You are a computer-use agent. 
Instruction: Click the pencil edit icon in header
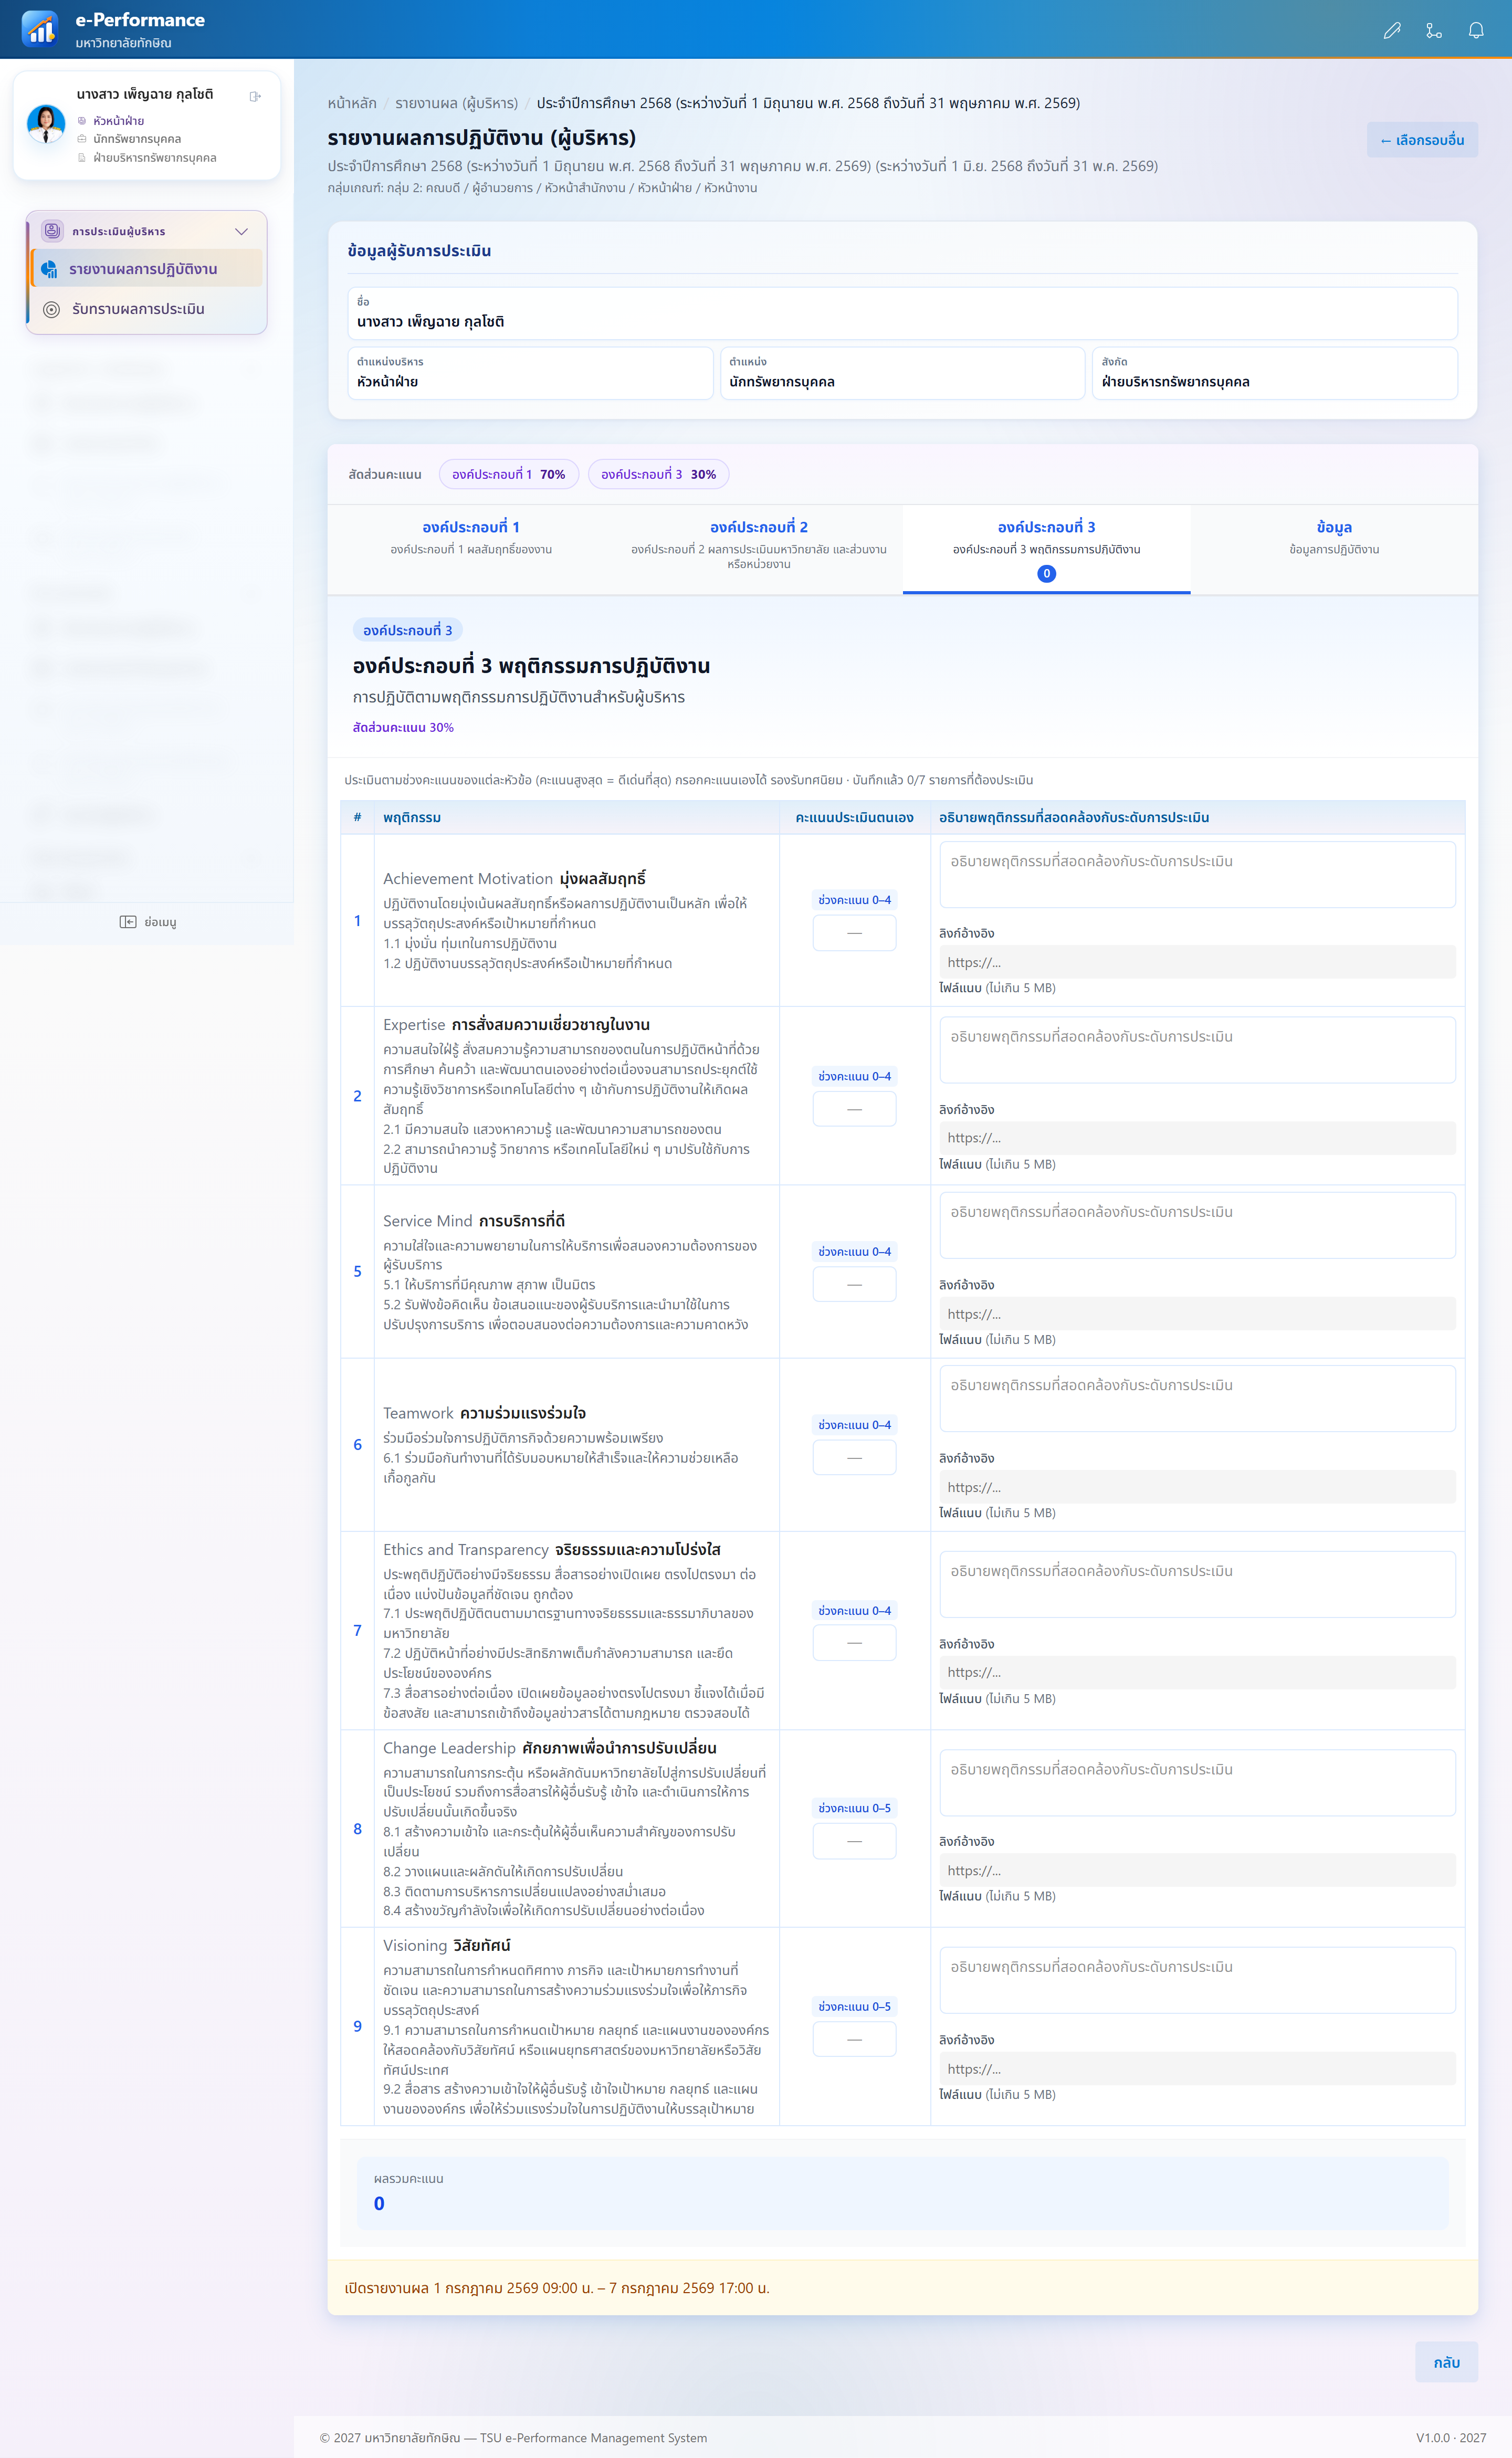1391,30
